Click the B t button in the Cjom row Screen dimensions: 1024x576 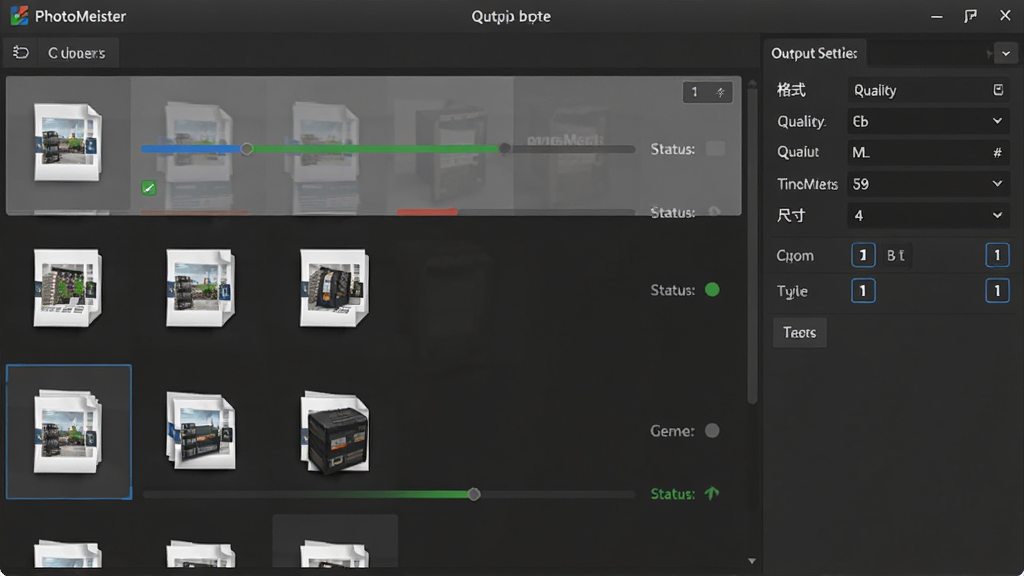click(896, 255)
